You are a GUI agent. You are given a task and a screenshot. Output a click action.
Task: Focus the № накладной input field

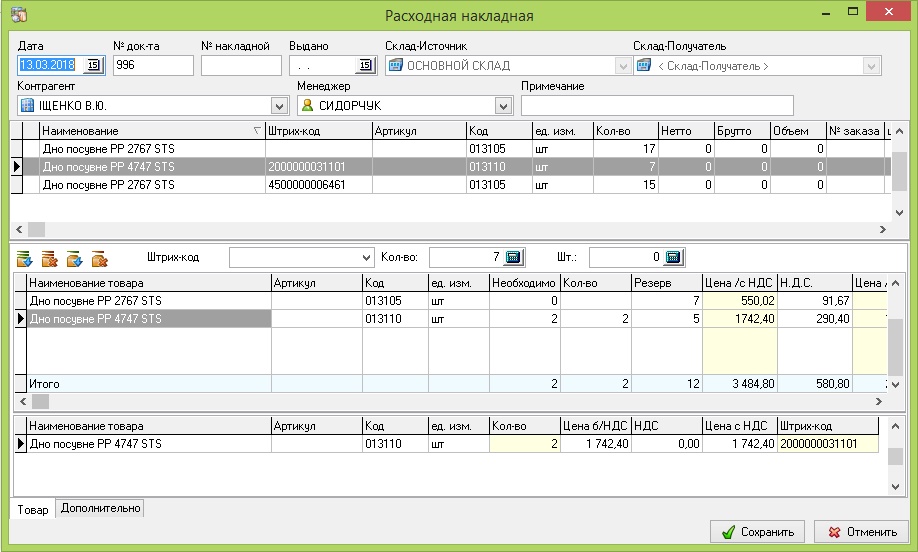pos(240,65)
